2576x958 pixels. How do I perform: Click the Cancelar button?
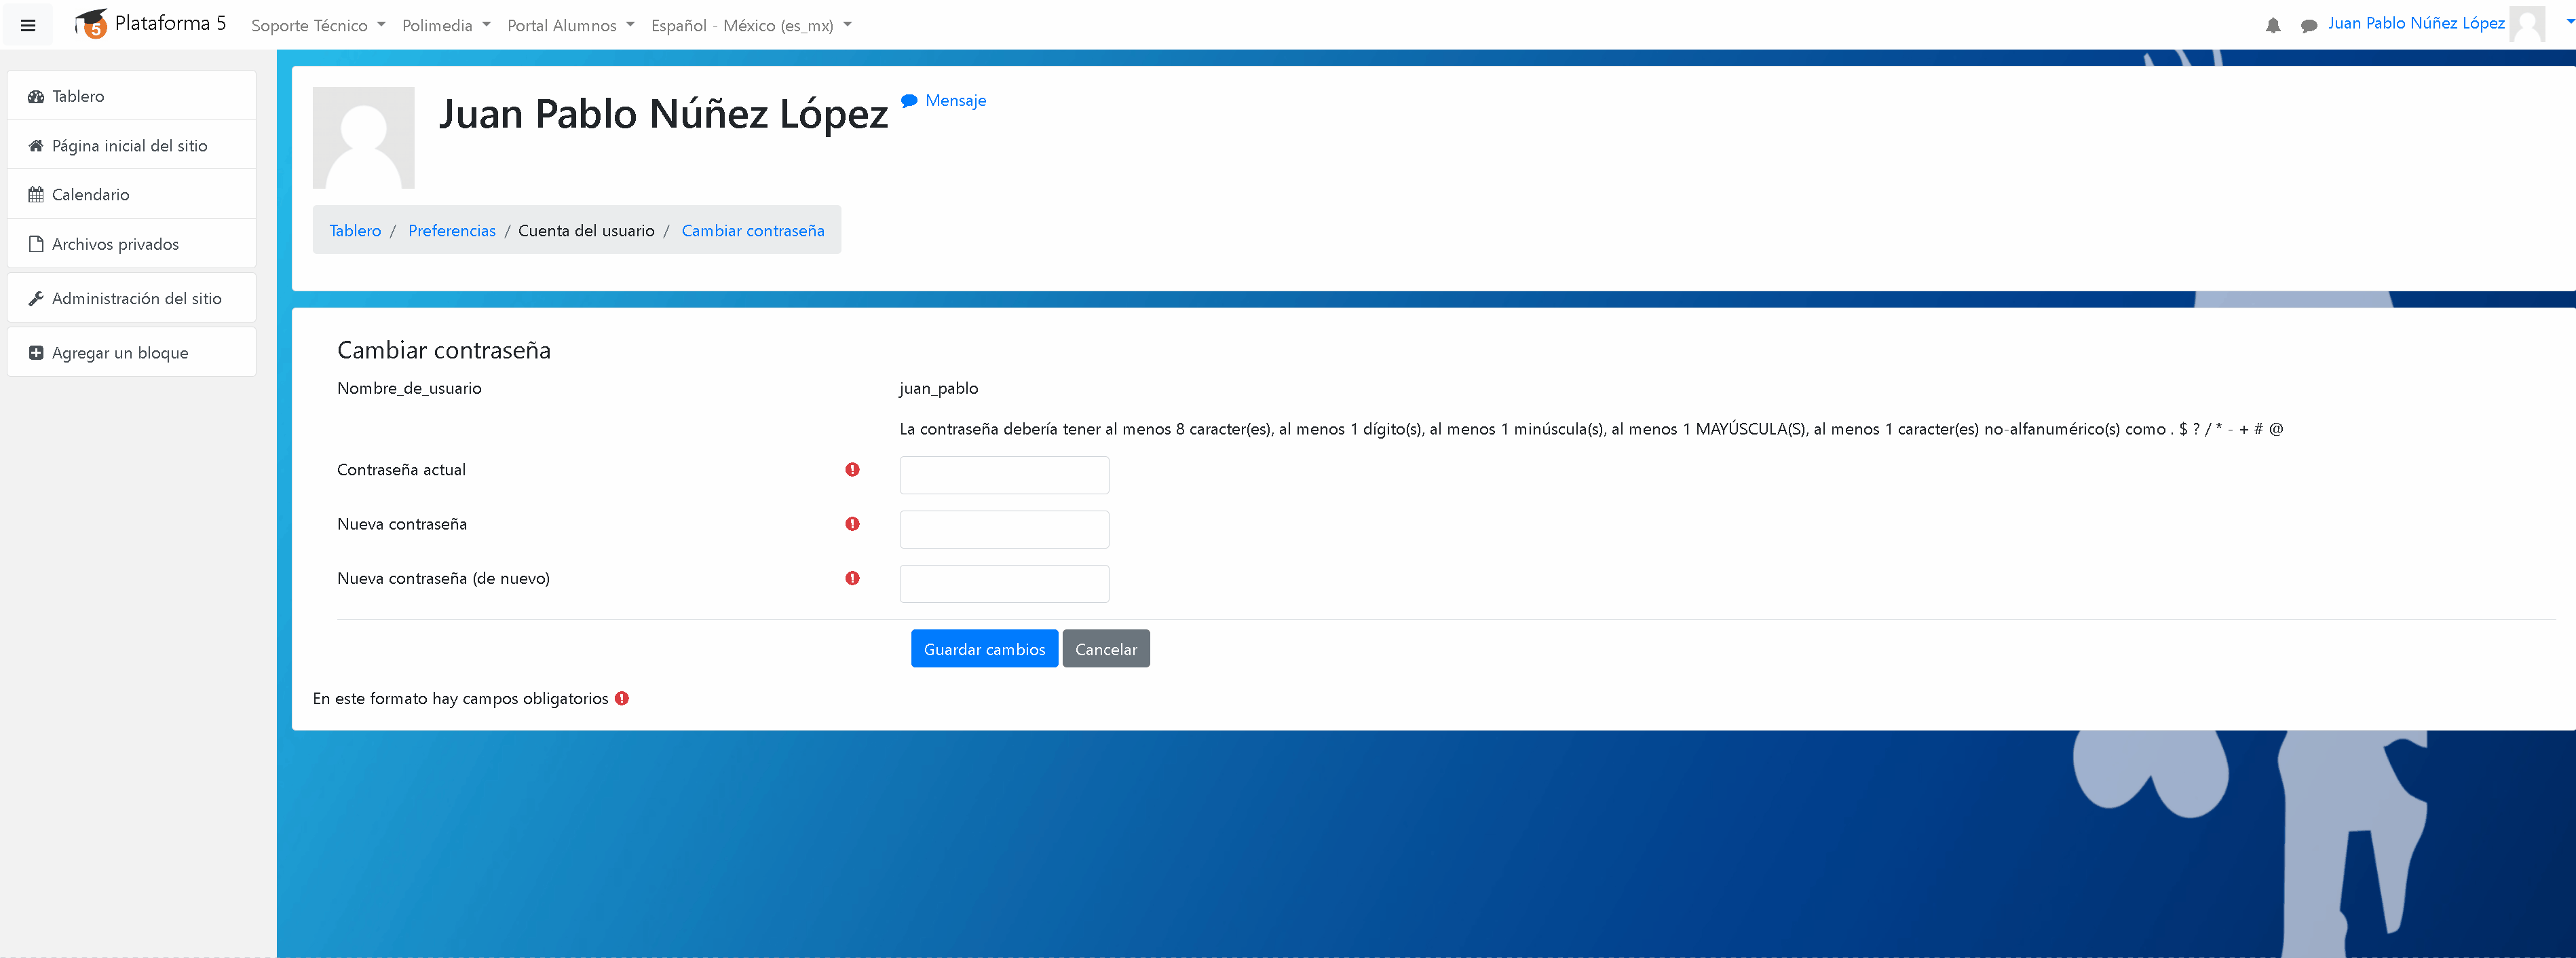coord(1106,649)
